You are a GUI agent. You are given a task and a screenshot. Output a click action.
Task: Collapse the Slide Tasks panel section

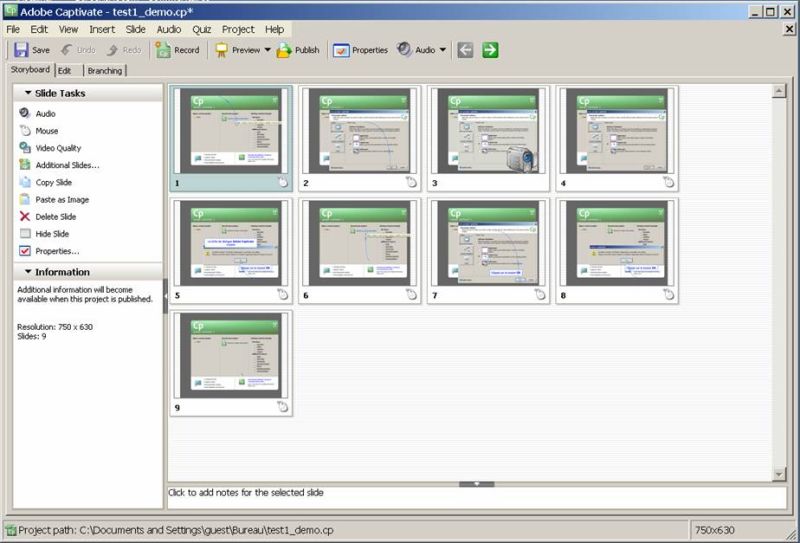(28, 93)
